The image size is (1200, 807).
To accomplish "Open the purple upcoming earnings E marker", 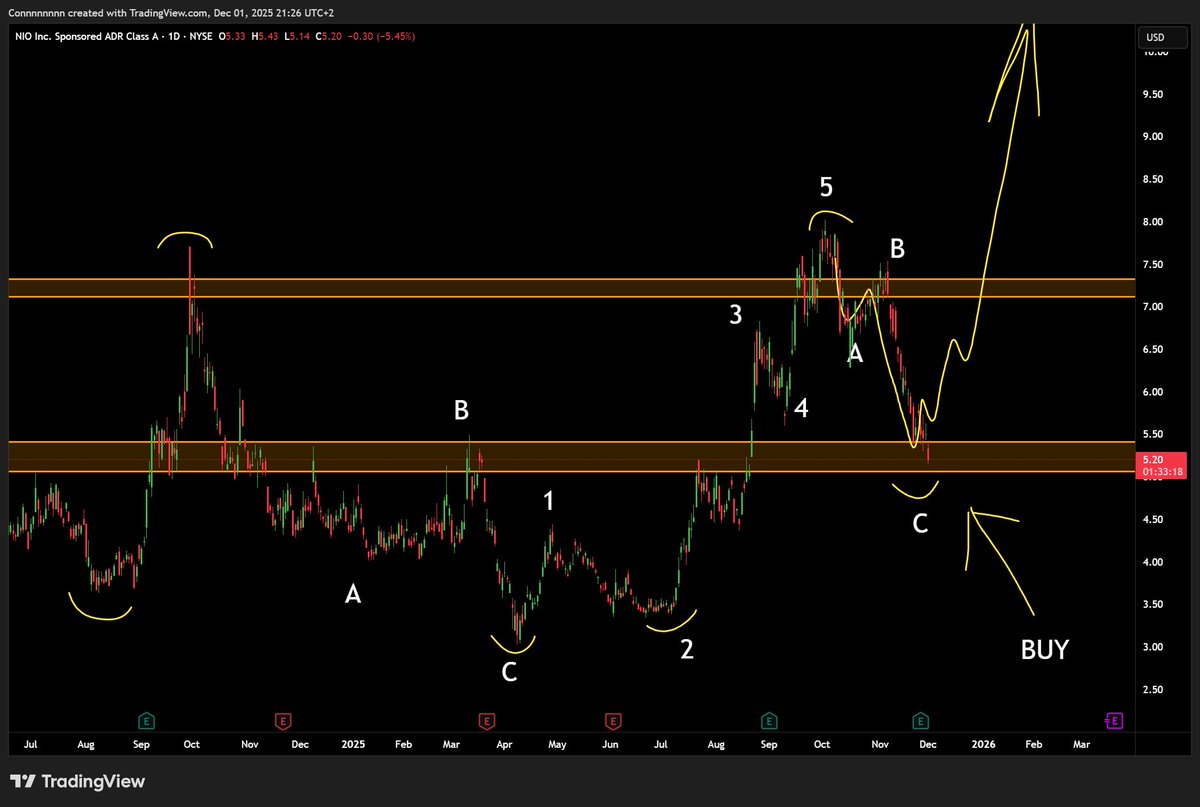I will coord(1113,720).
